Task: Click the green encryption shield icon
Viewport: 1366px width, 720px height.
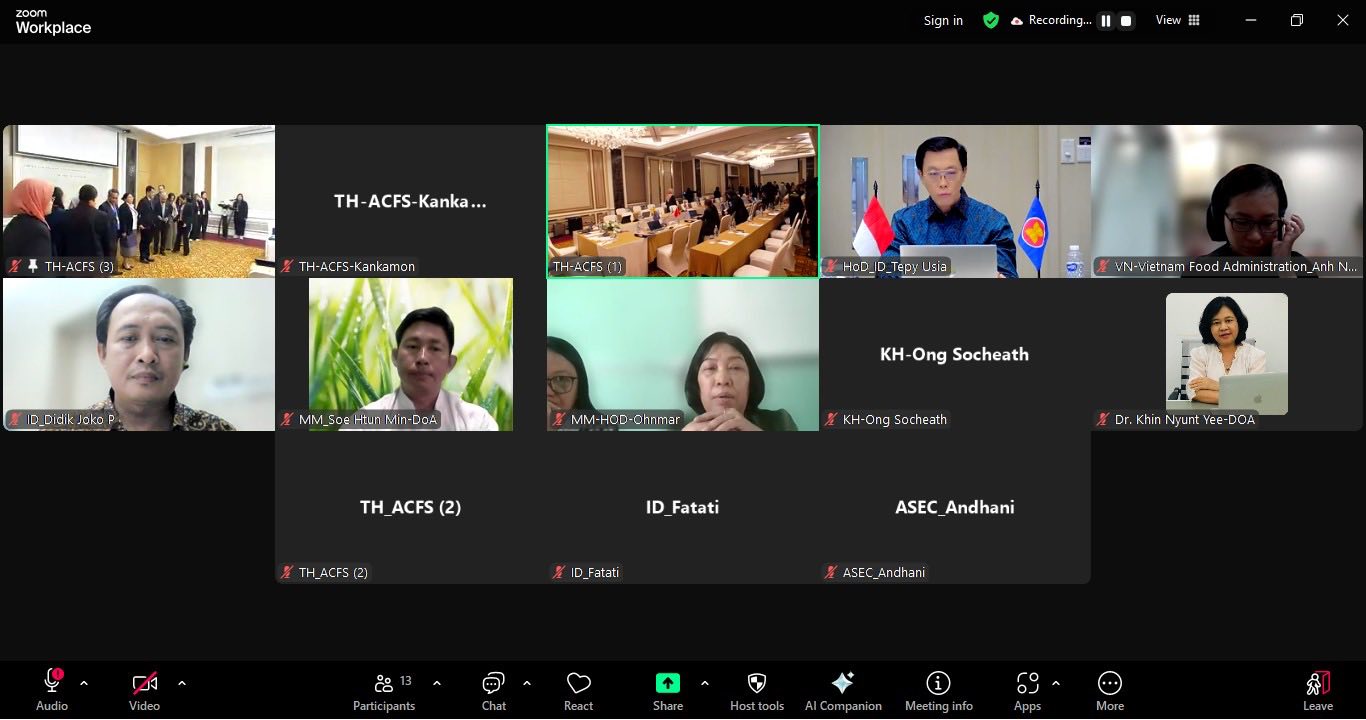Action: coord(991,20)
